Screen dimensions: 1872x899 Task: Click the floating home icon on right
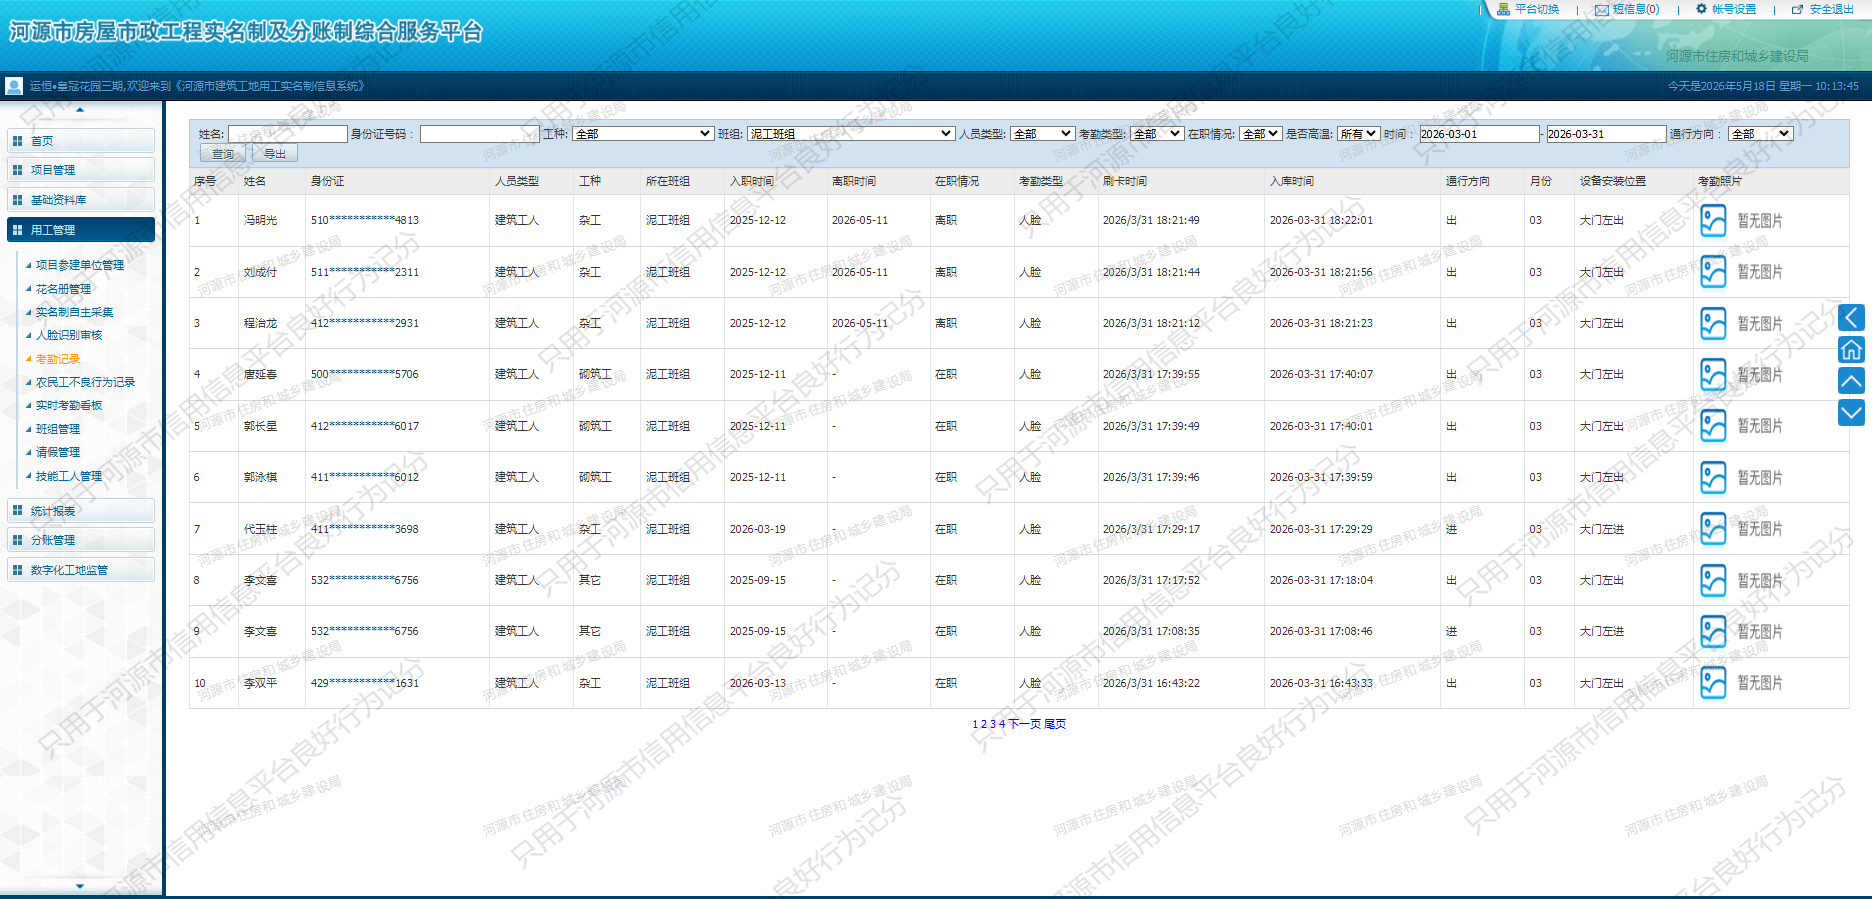pyautogui.click(x=1851, y=349)
